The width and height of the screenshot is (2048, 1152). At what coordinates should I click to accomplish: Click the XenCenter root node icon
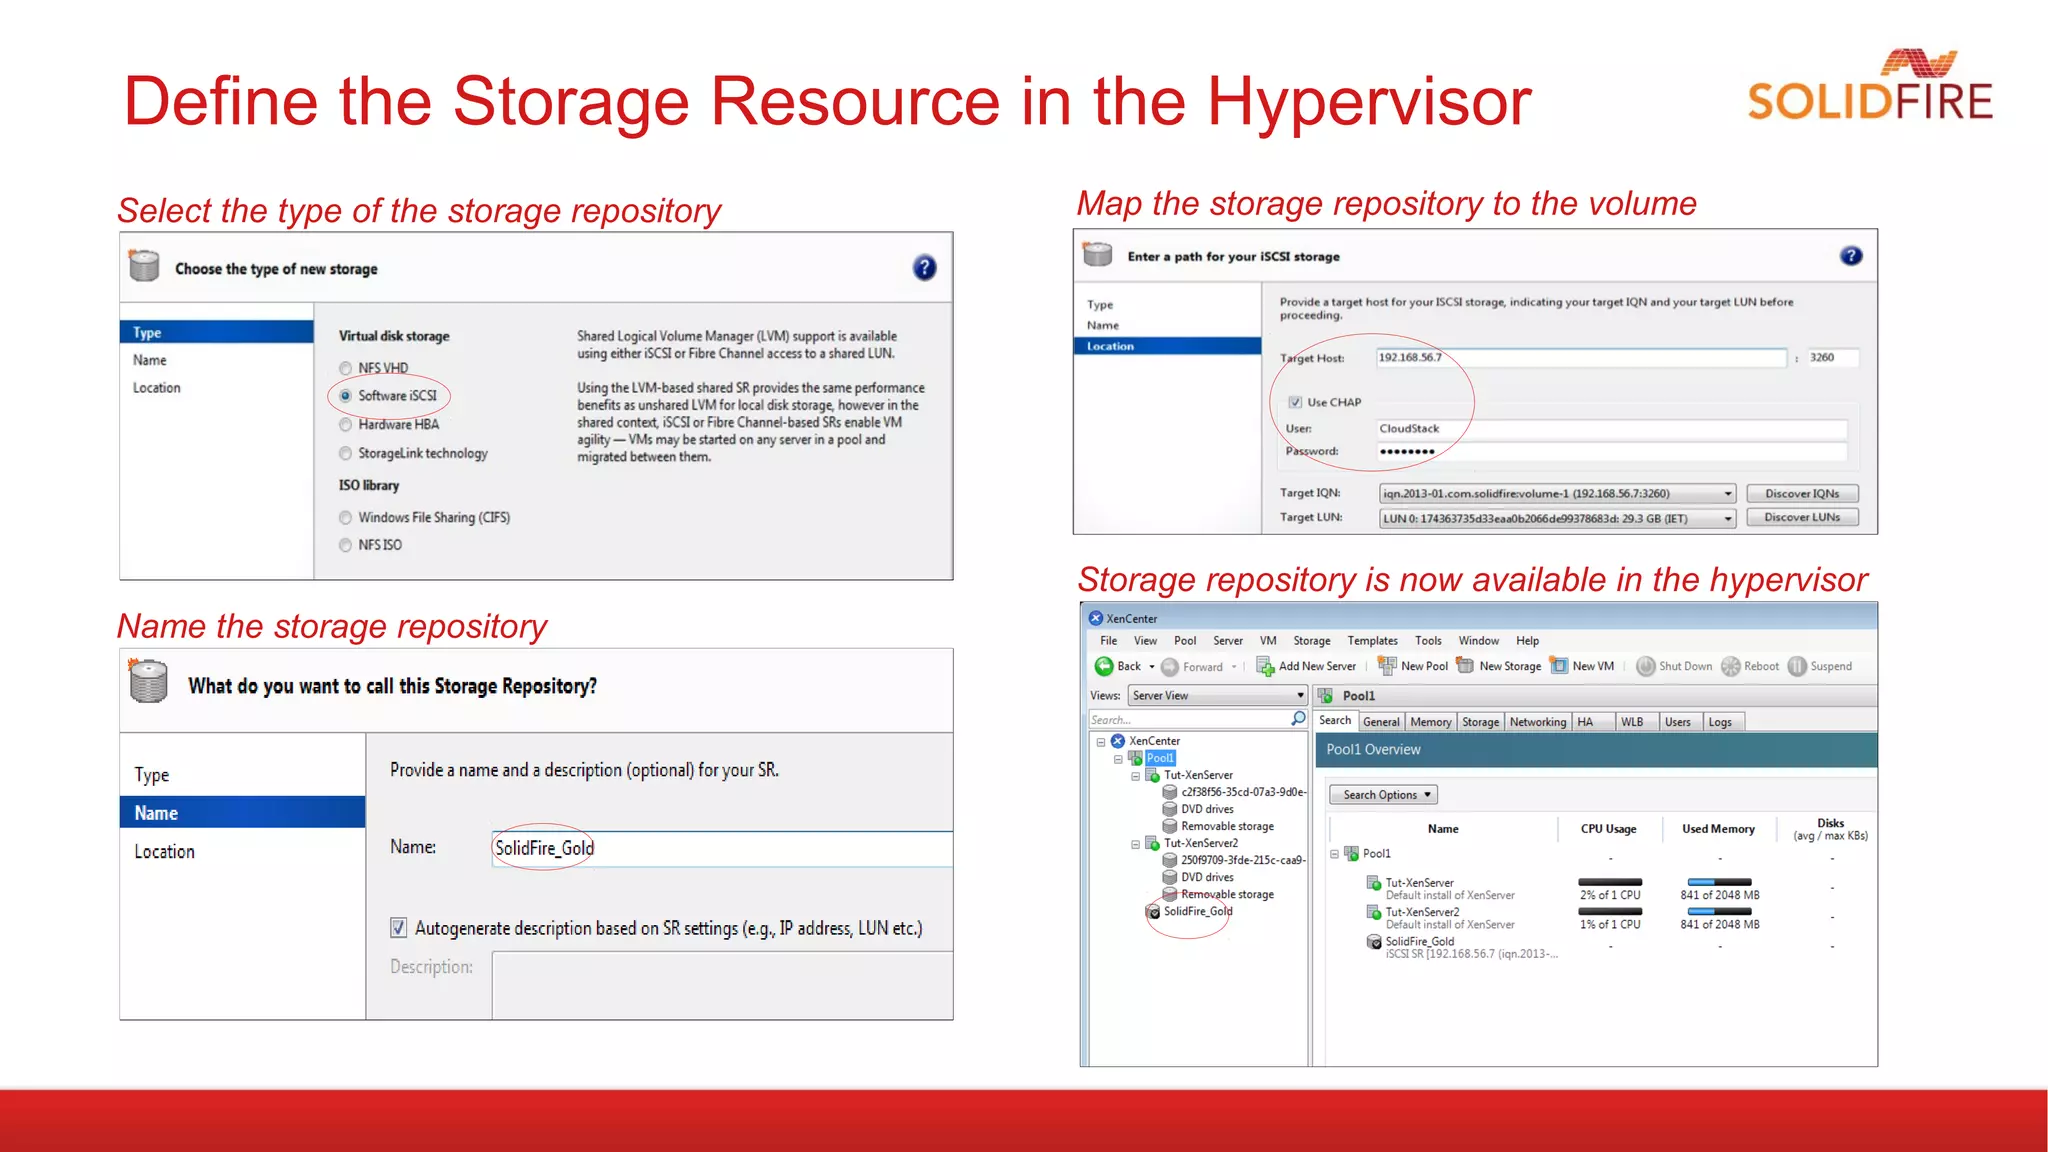tap(1118, 741)
